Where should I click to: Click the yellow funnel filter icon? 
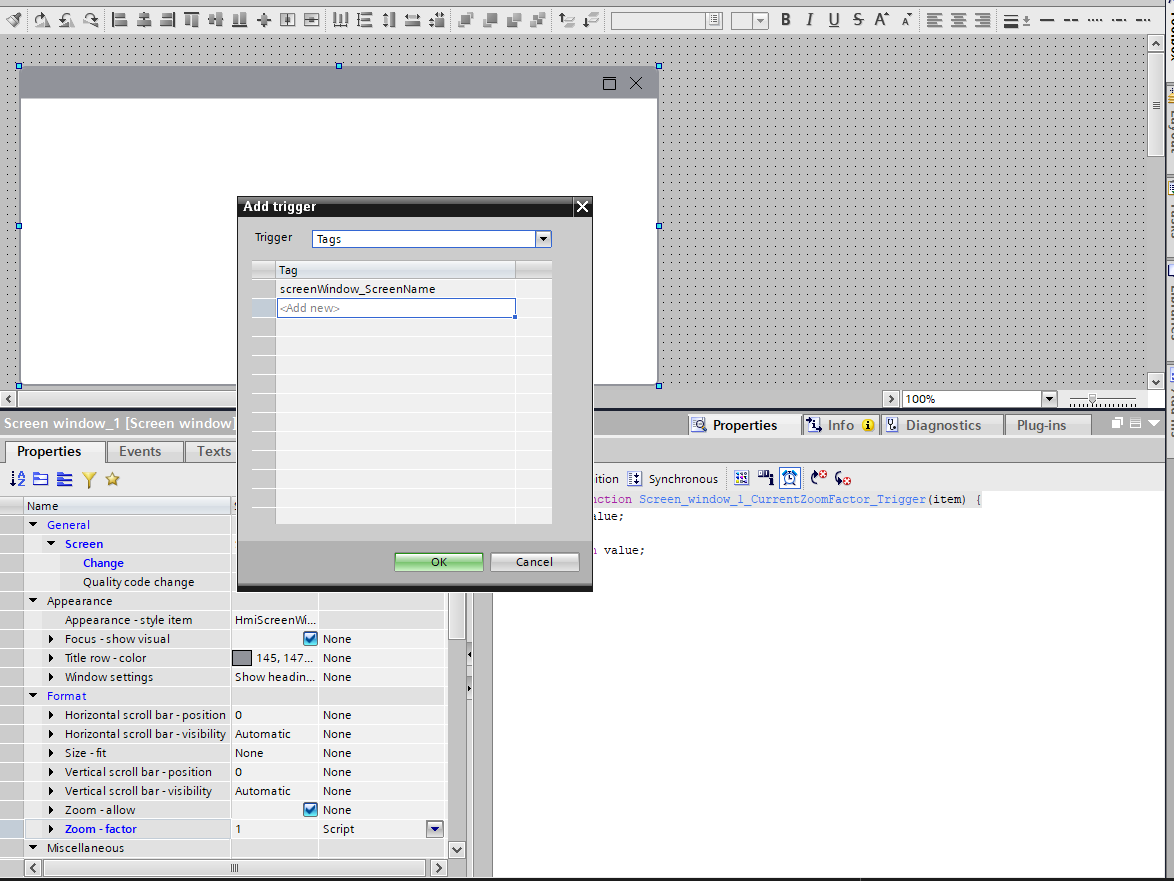pos(89,480)
